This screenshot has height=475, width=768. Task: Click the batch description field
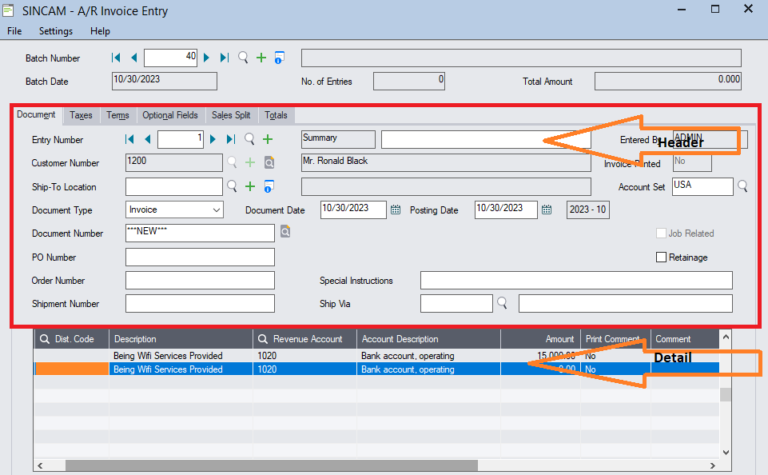521,58
